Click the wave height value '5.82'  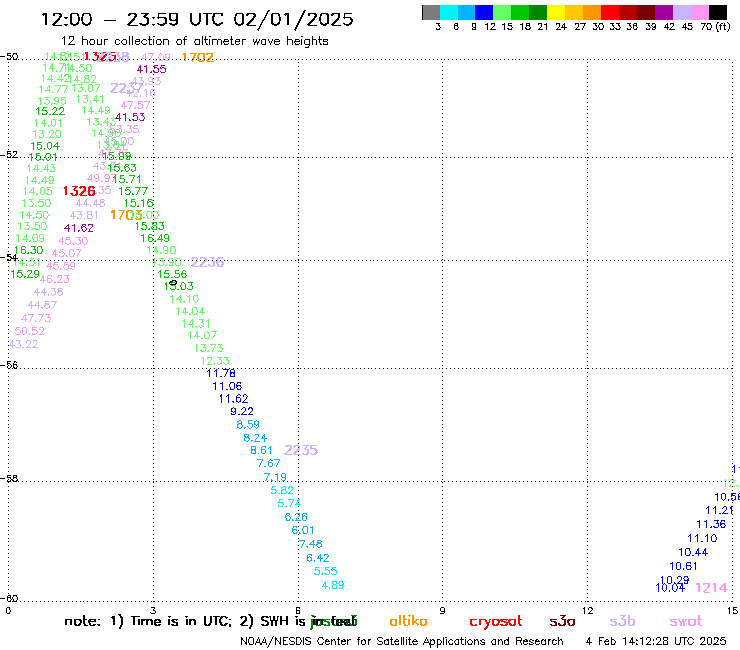point(282,490)
